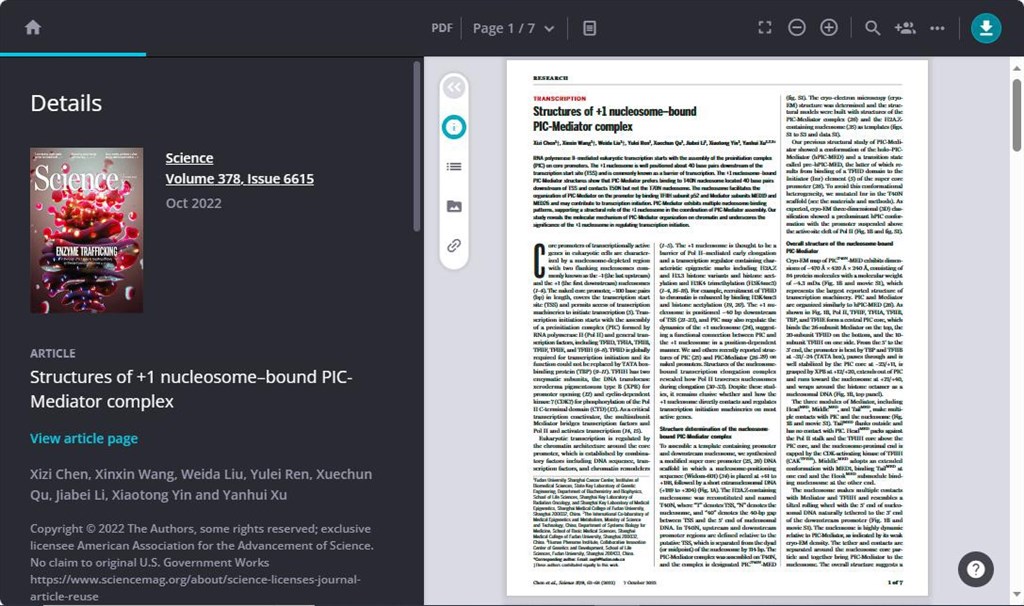Switch to the text reader view icon

pos(589,28)
